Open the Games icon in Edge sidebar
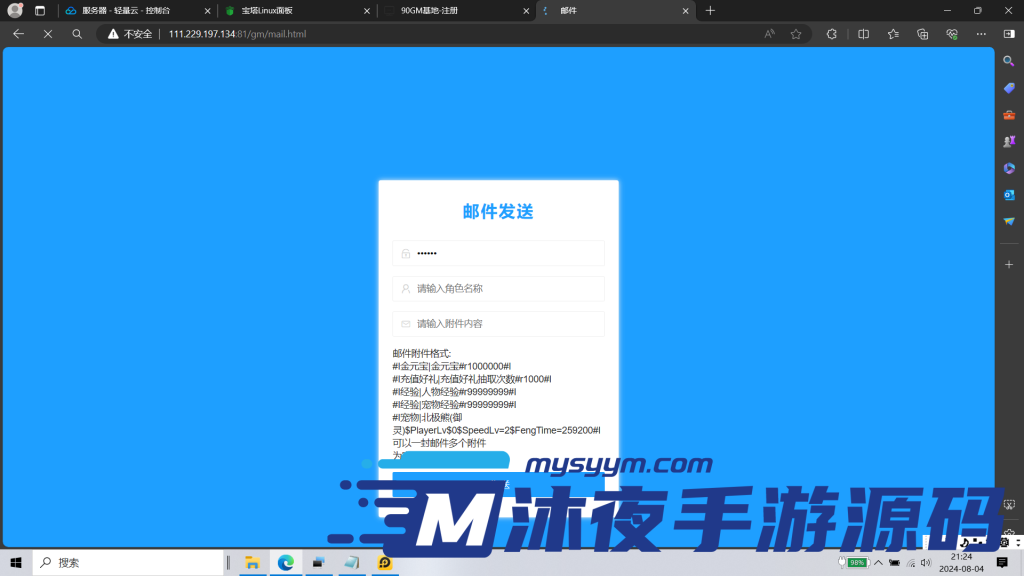Image resolution: width=1024 pixels, height=576 pixels. click(1009, 141)
